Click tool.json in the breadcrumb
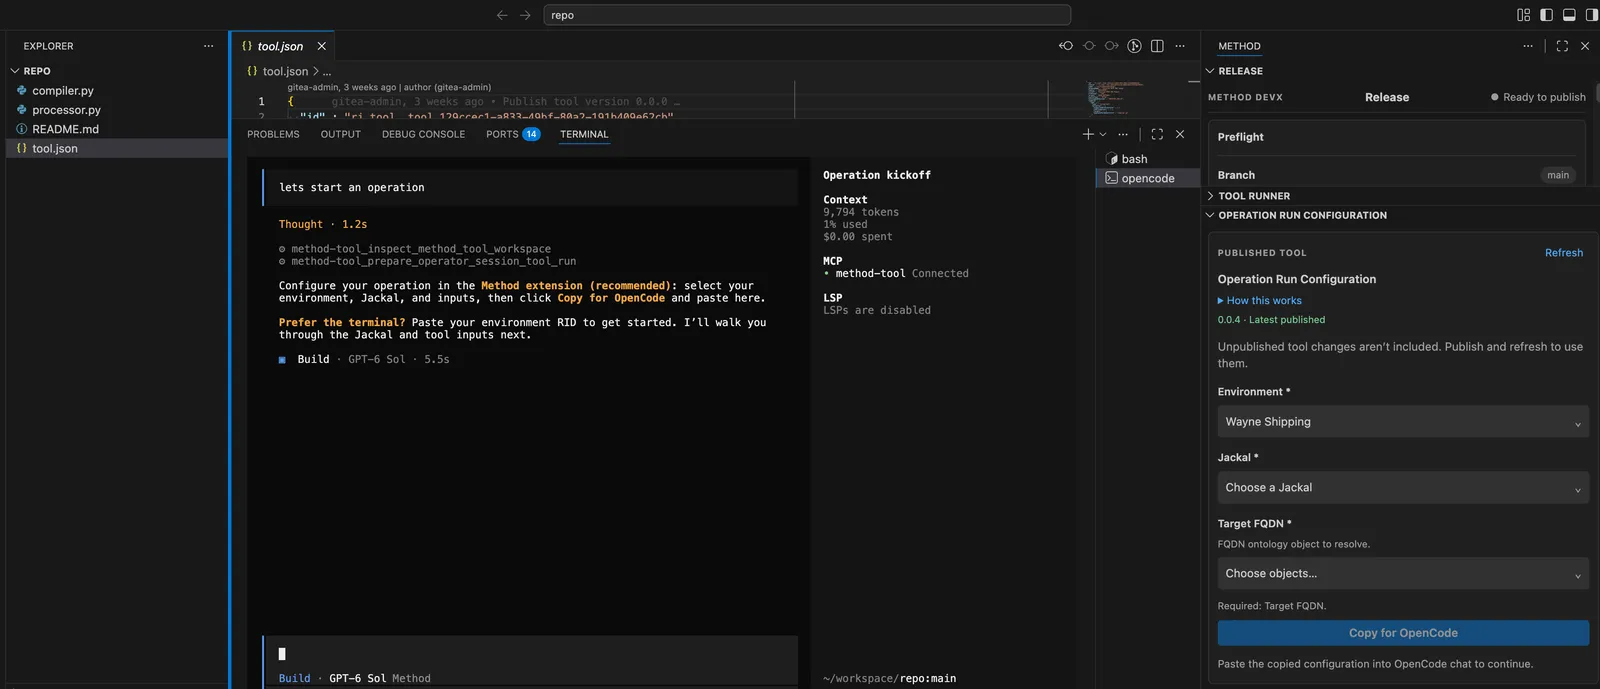 285,71
